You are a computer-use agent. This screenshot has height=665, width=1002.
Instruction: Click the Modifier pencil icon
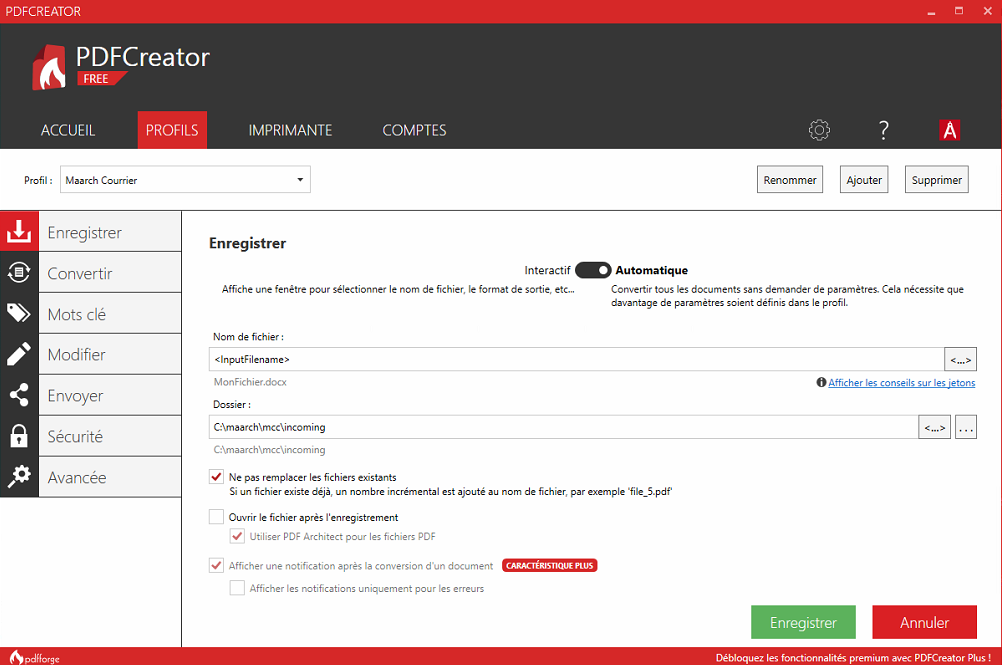[x=19, y=354]
